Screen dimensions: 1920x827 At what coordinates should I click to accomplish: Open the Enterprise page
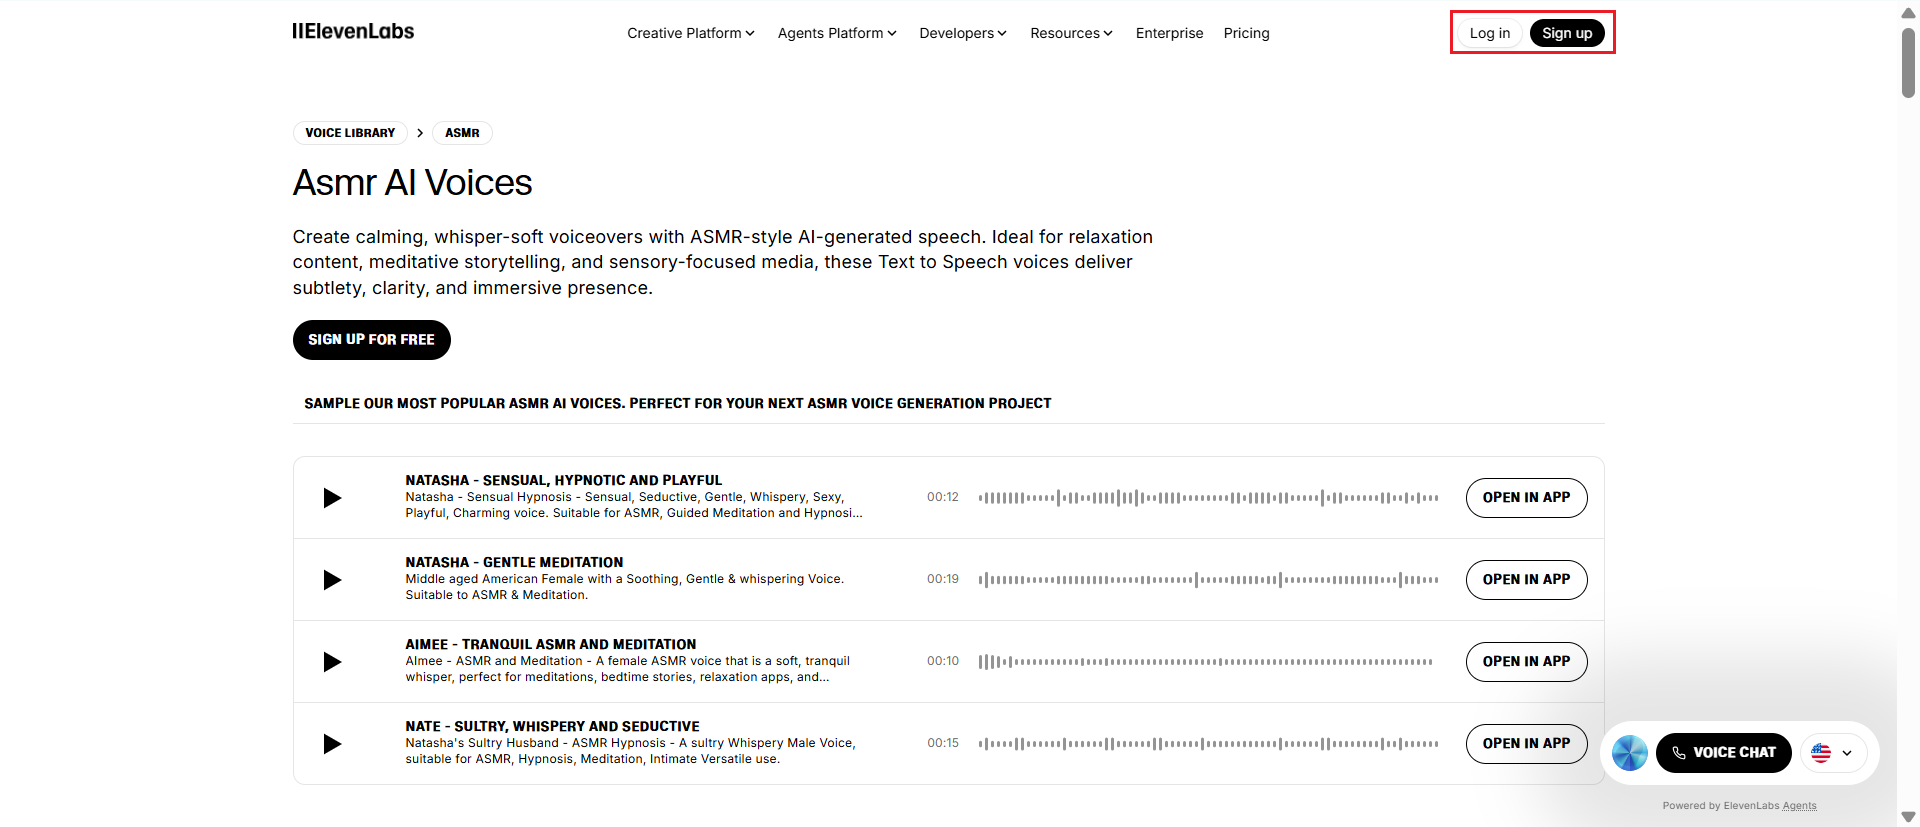click(x=1169, y=33)
